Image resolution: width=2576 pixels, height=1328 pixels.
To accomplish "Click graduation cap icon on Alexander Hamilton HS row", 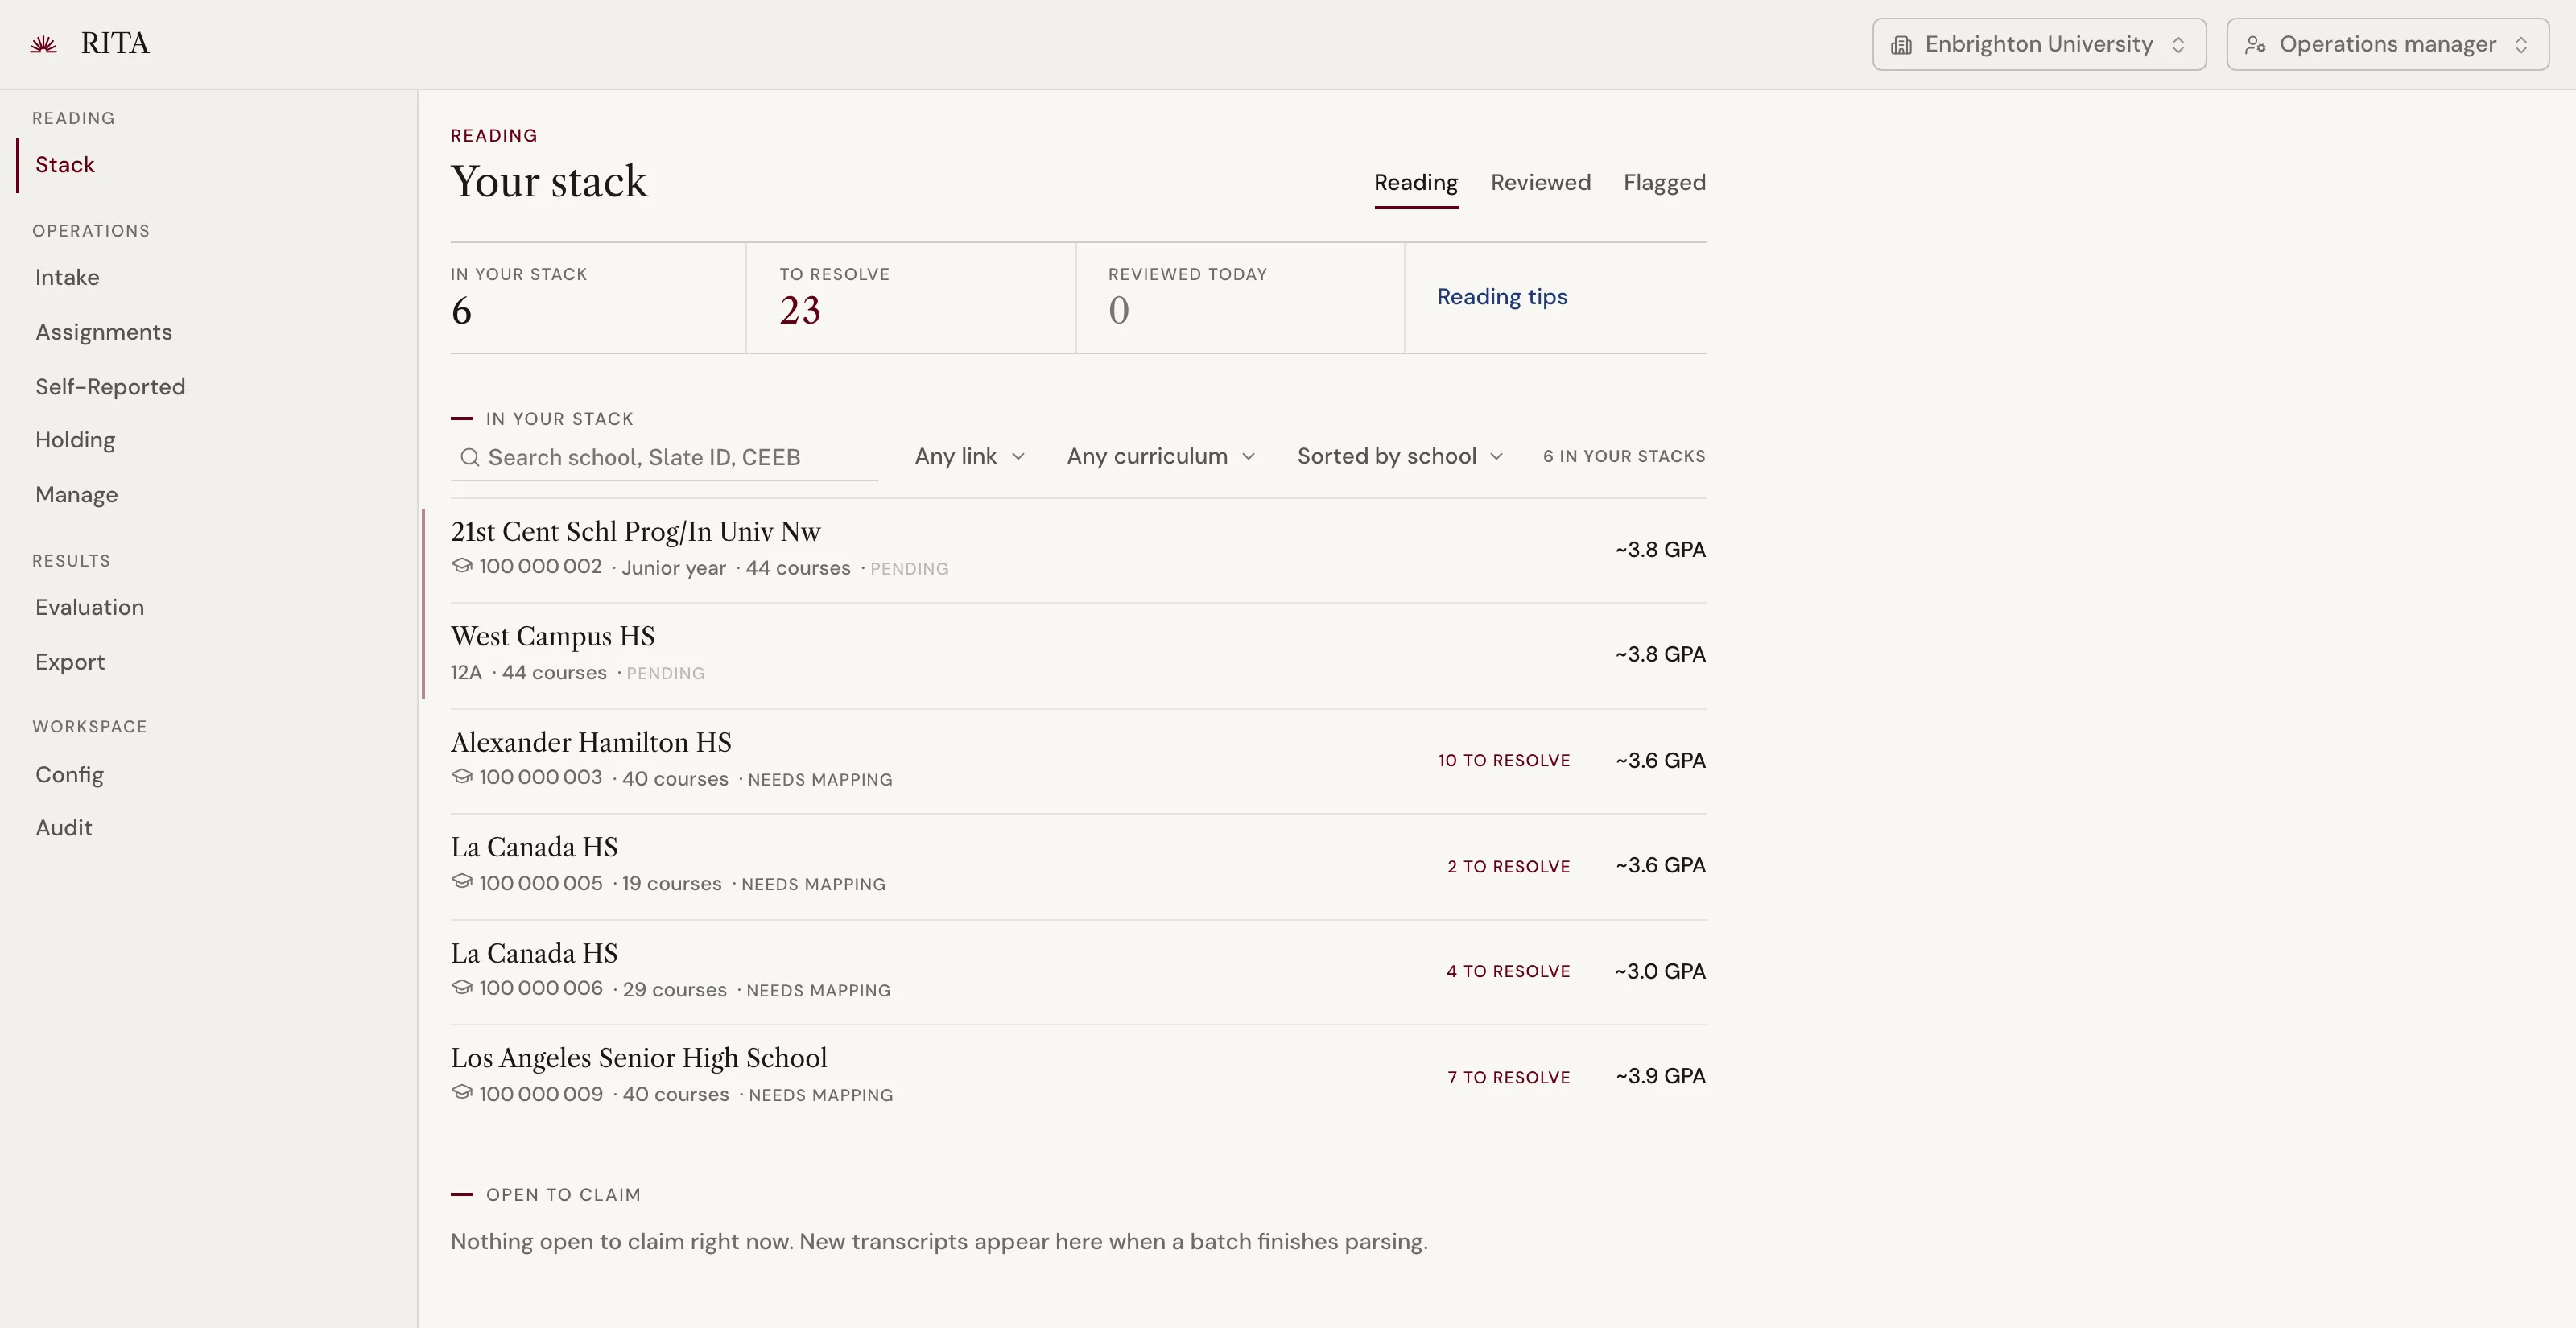I will [x=461, y=776].
